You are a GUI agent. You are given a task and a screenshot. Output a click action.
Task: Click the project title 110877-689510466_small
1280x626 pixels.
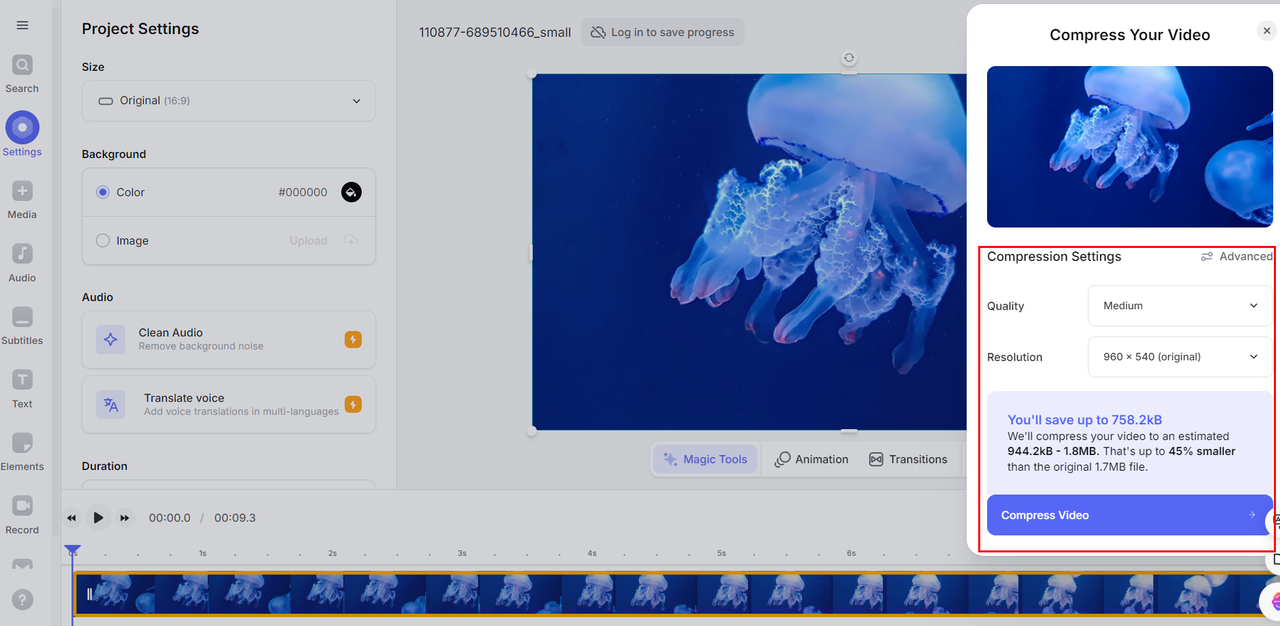tap(495, 32)
